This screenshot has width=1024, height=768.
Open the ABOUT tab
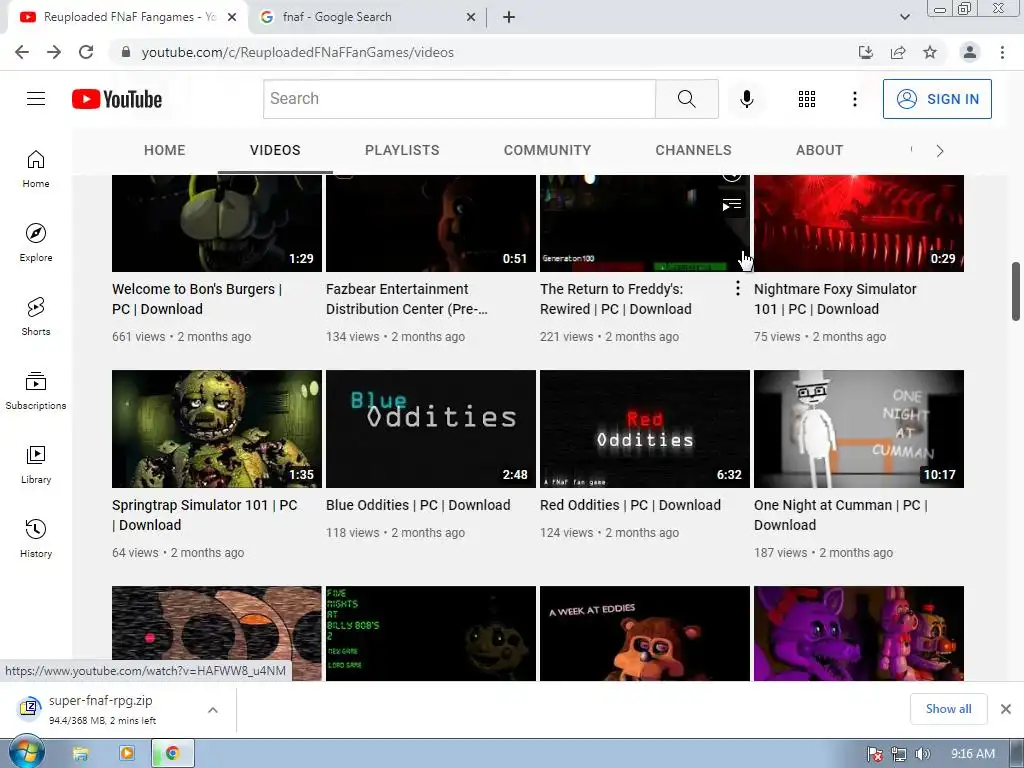pyautogui.click(x=820, y=150)
